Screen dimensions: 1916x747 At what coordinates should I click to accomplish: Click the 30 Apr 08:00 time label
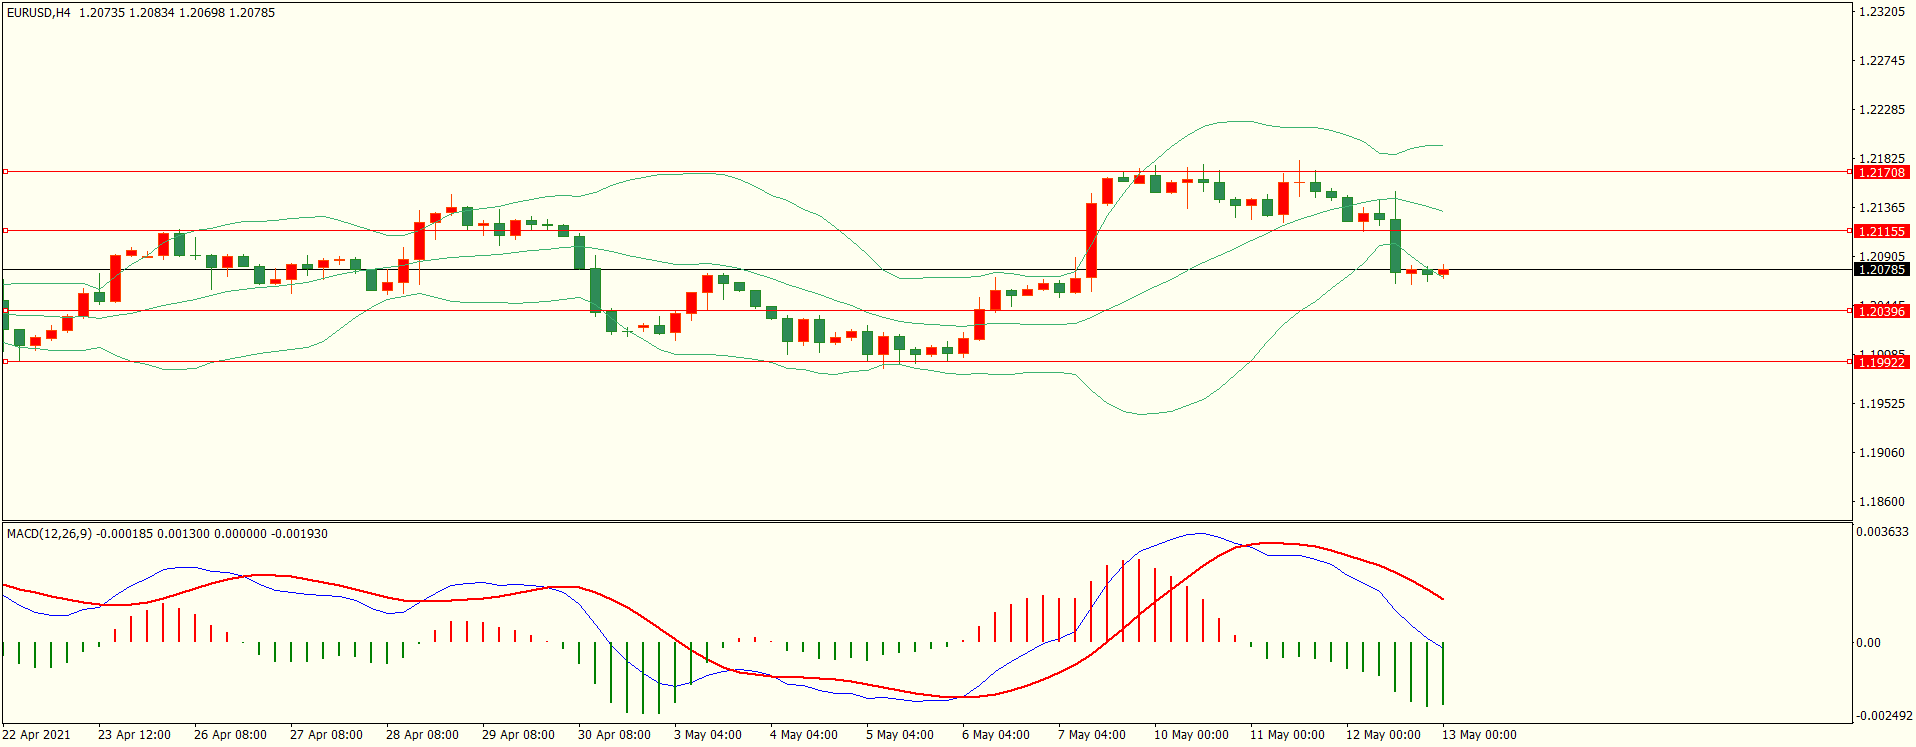coord(614,735)
